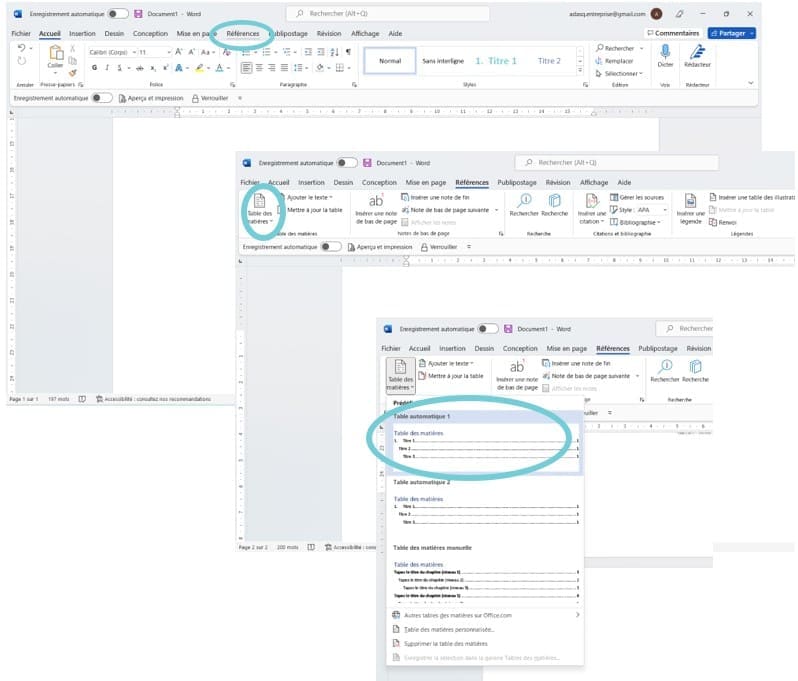Open font size 11 dropdown in top window
Viewport: 798px width, 681px height.
pyautogui.click(x=168, y=52)
